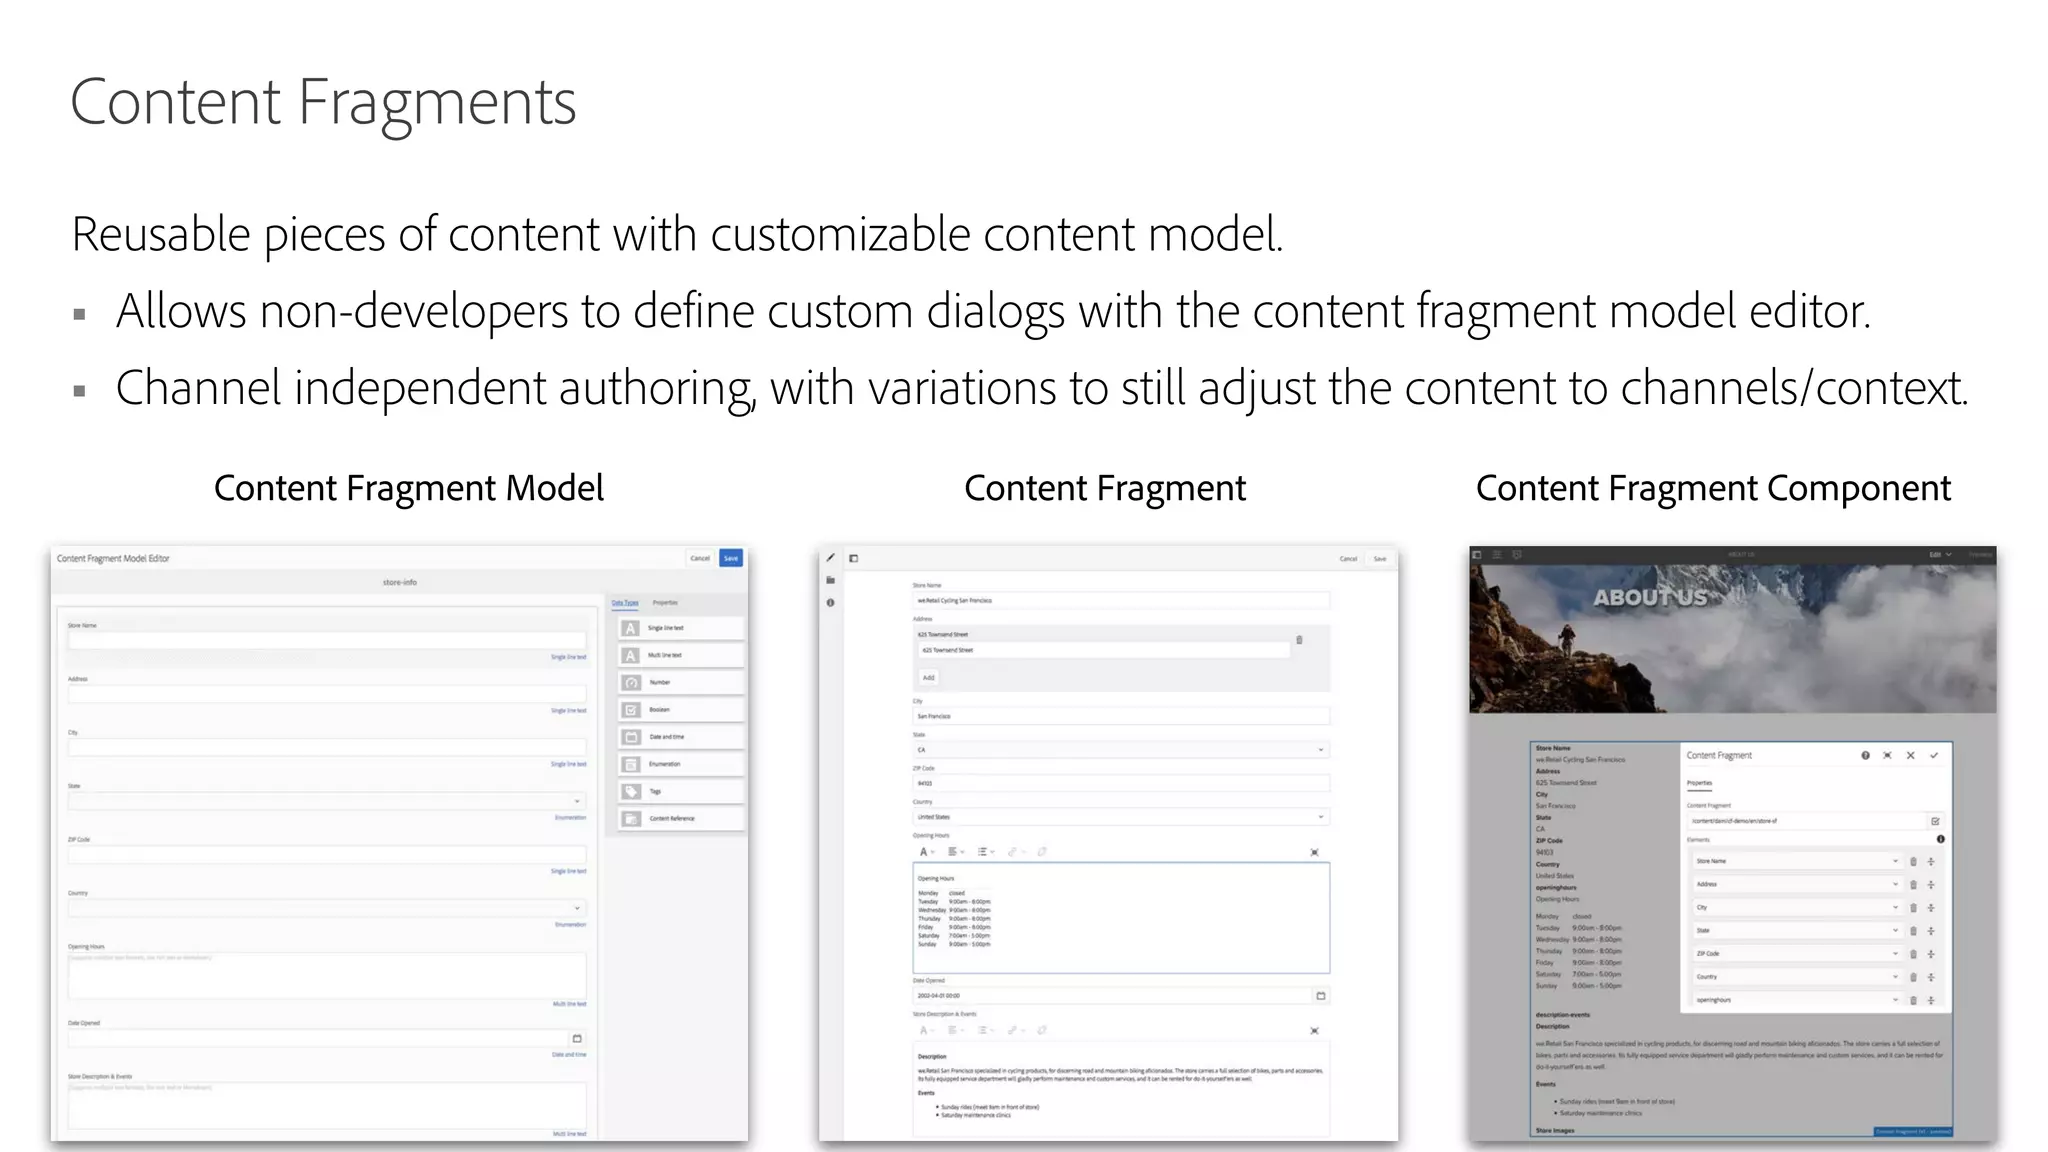Click City field containing San Francisco

tap(1120, 716)
